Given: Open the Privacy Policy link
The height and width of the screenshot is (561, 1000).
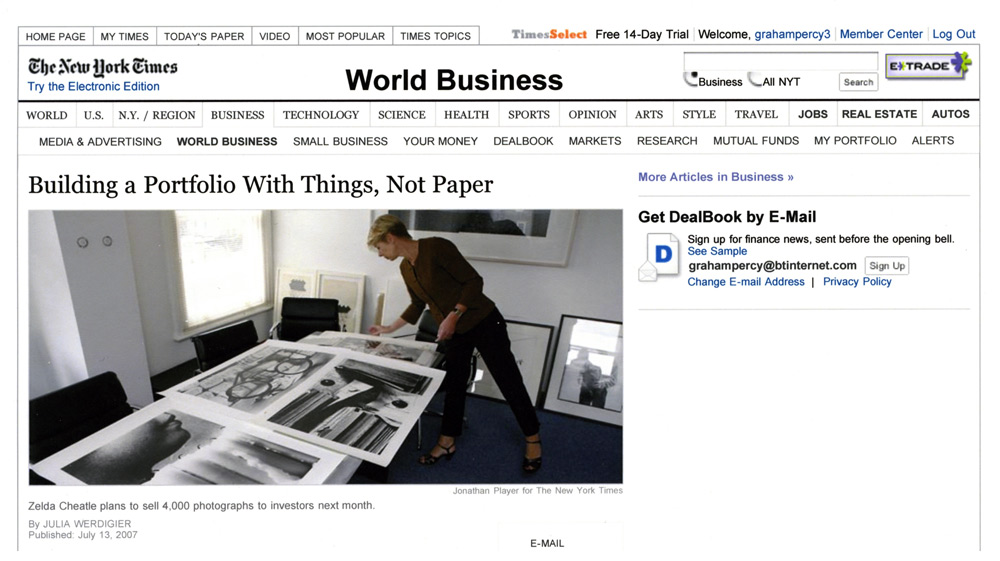Looking at the screenshot, I should pyautogui.click(x=857, y=282).
